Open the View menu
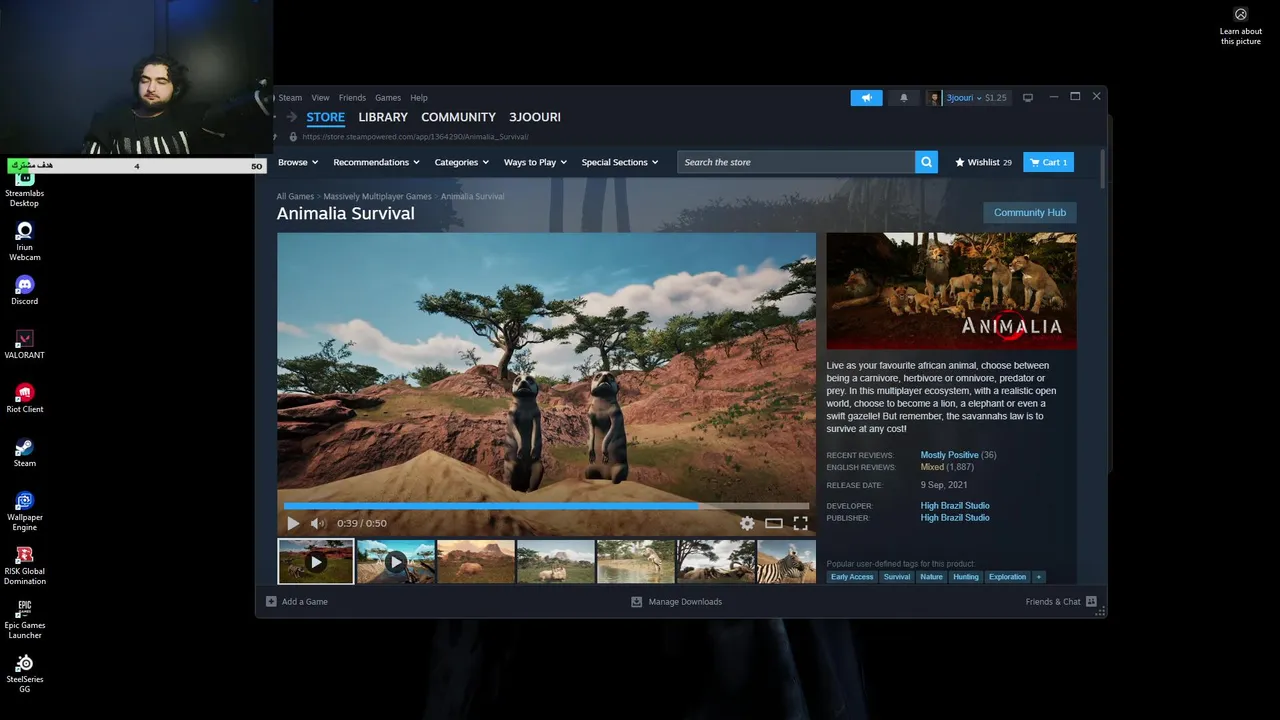This screenshot has height=720, width=1280. tap(320, 98)
